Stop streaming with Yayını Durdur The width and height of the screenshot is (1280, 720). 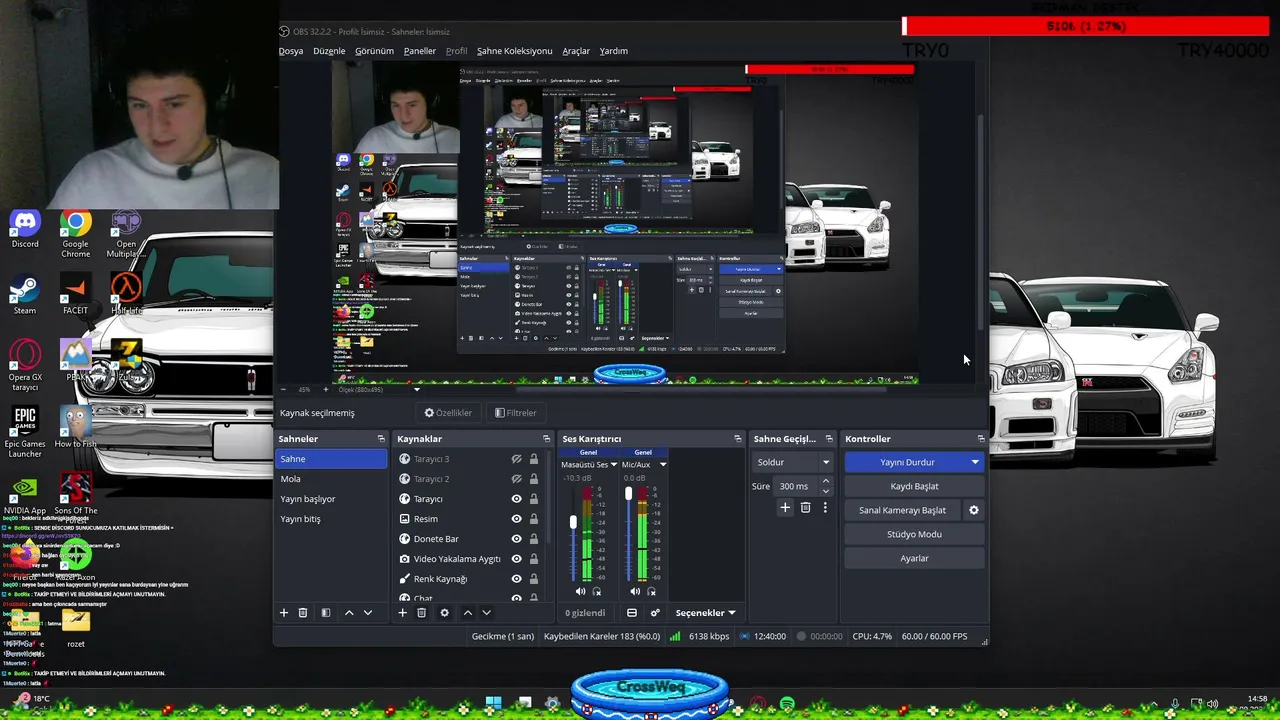coord(906,462)
